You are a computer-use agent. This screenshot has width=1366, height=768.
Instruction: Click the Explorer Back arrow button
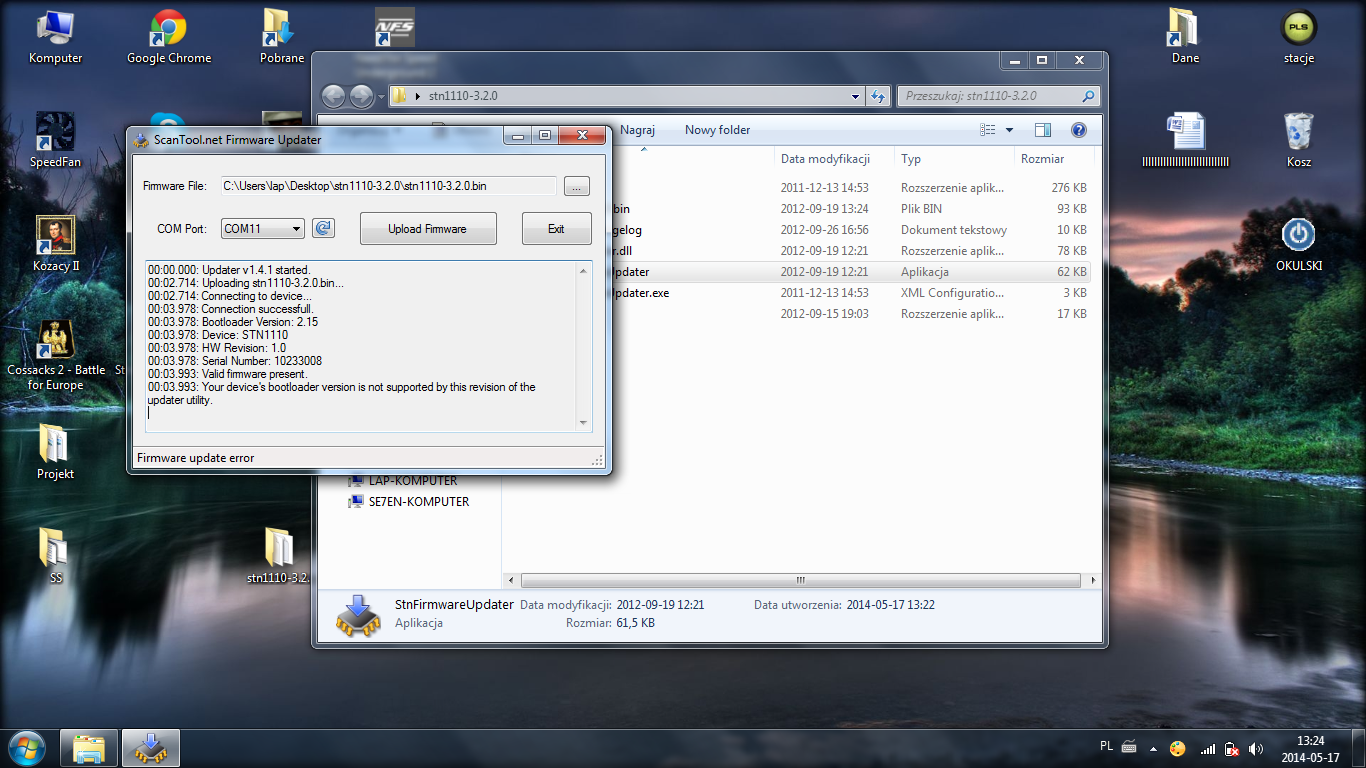(x=333, y=96)
